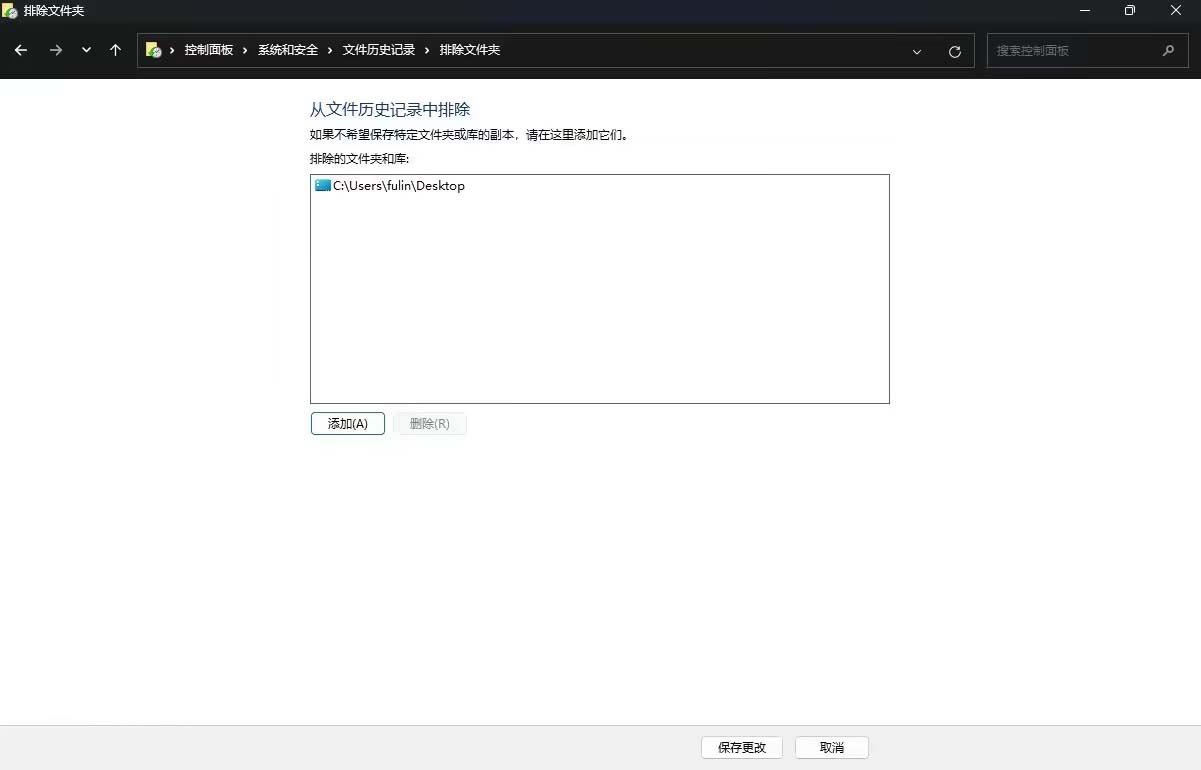Expand the chevron after 系统和安全 breadcrumb

[x=330, y=50]
